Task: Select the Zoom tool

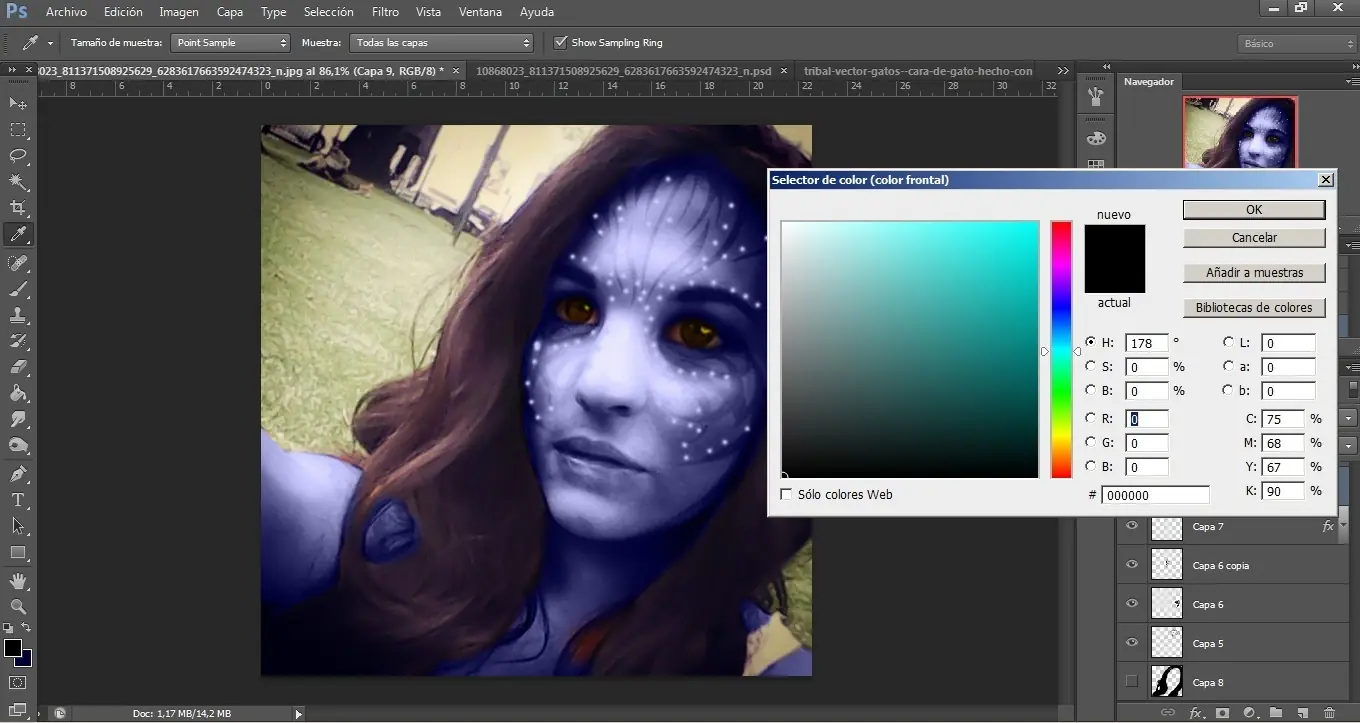Action: [18, 607]
